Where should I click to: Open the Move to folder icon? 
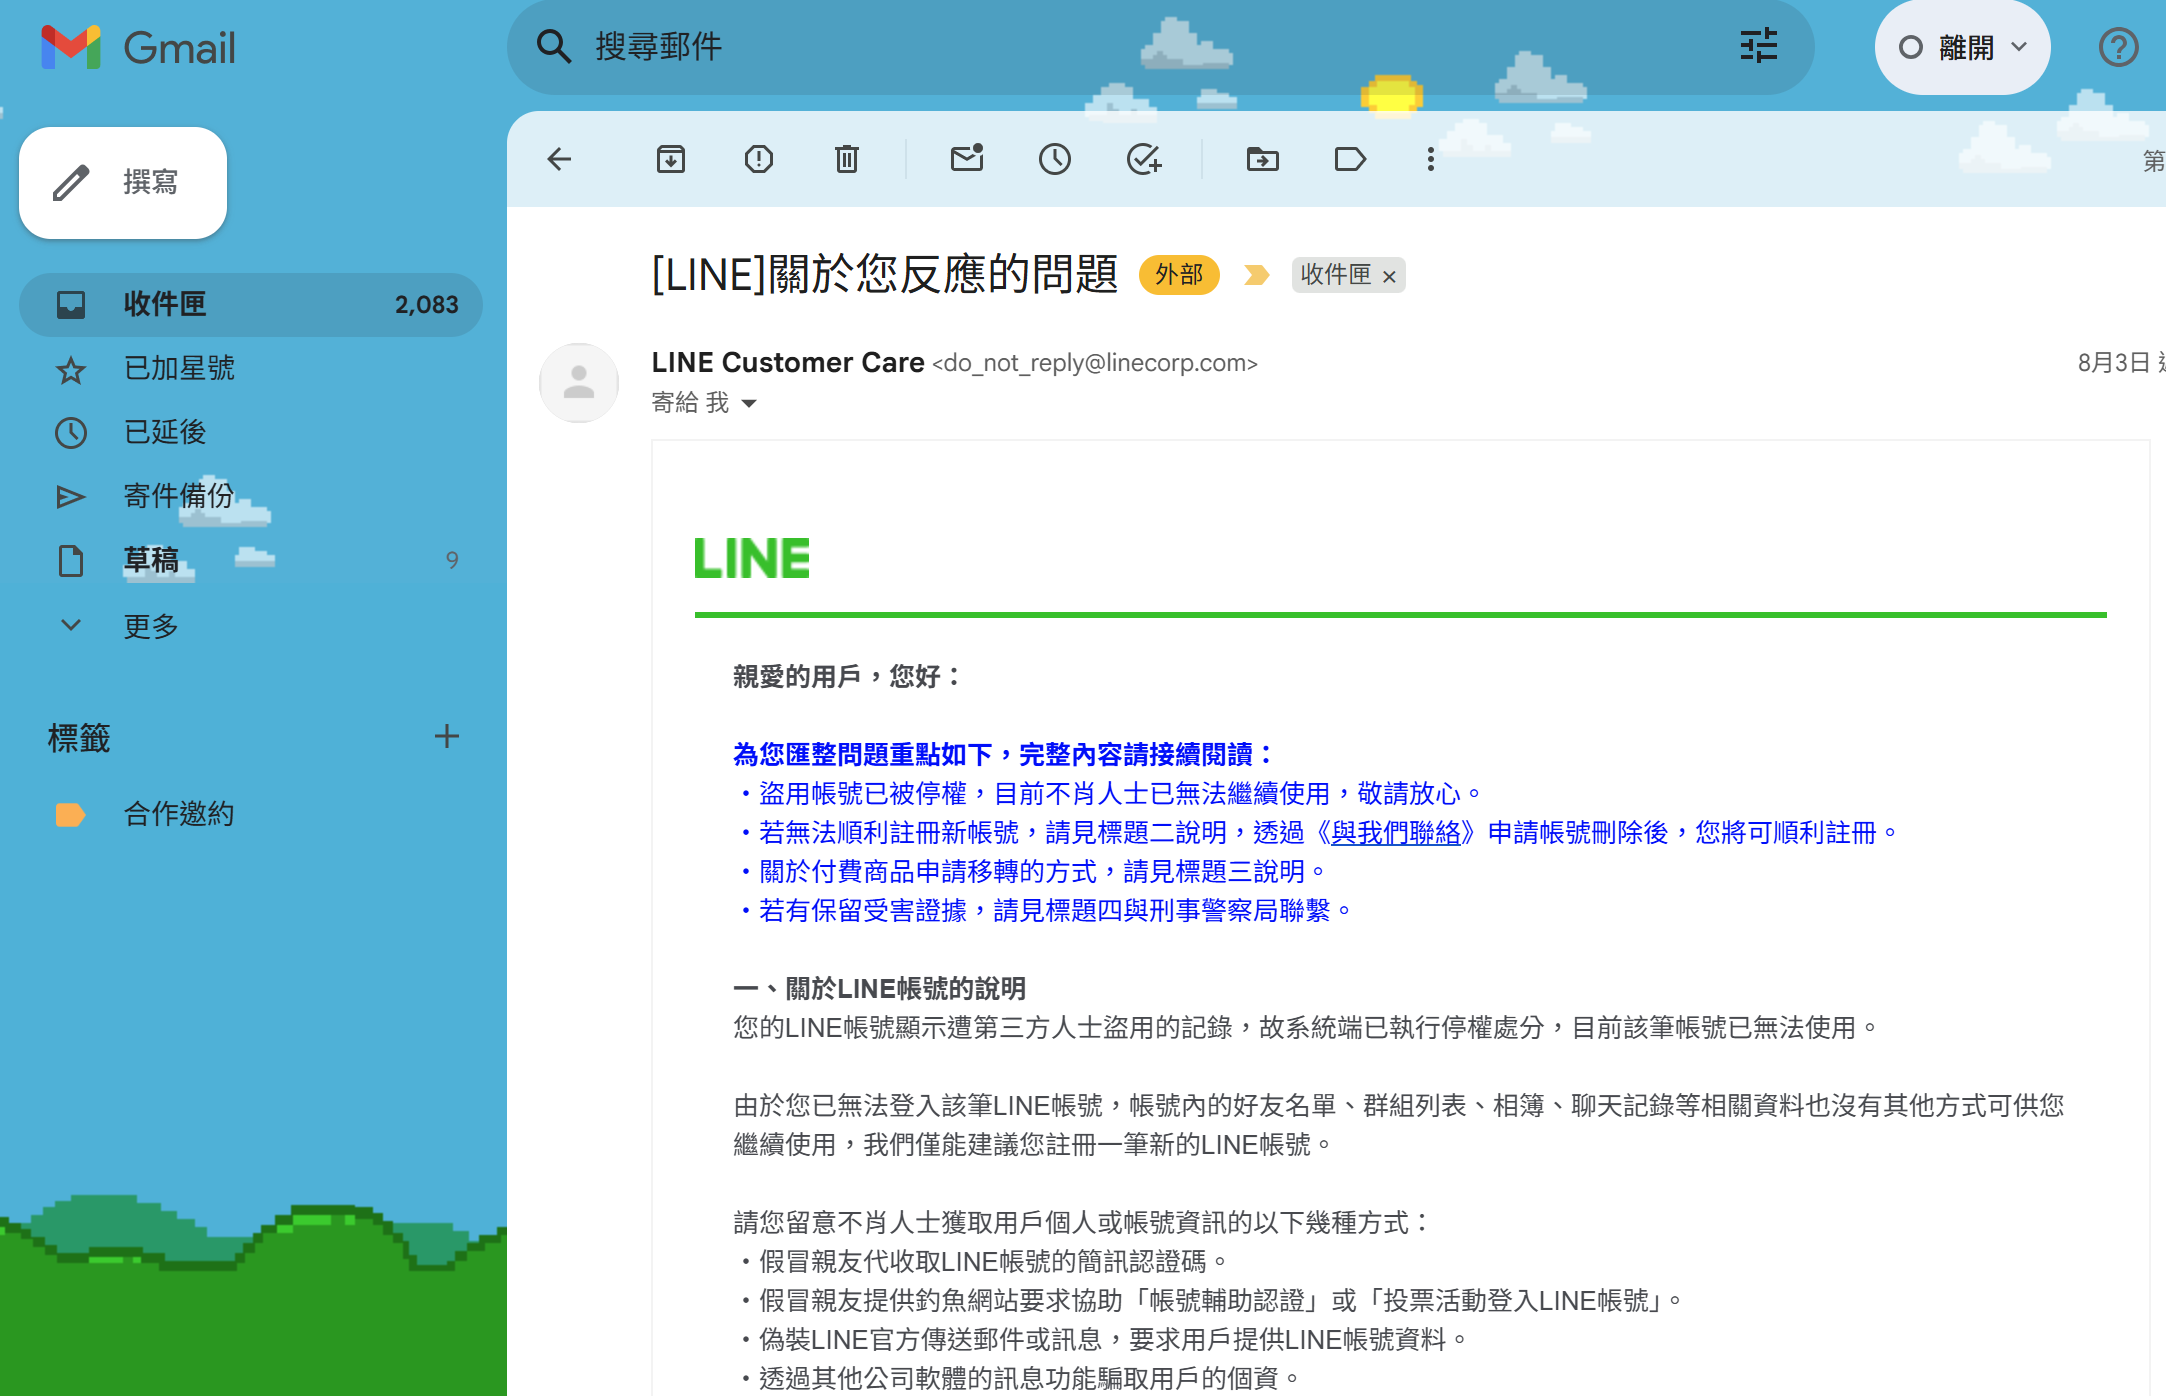tap(1262, 159)
